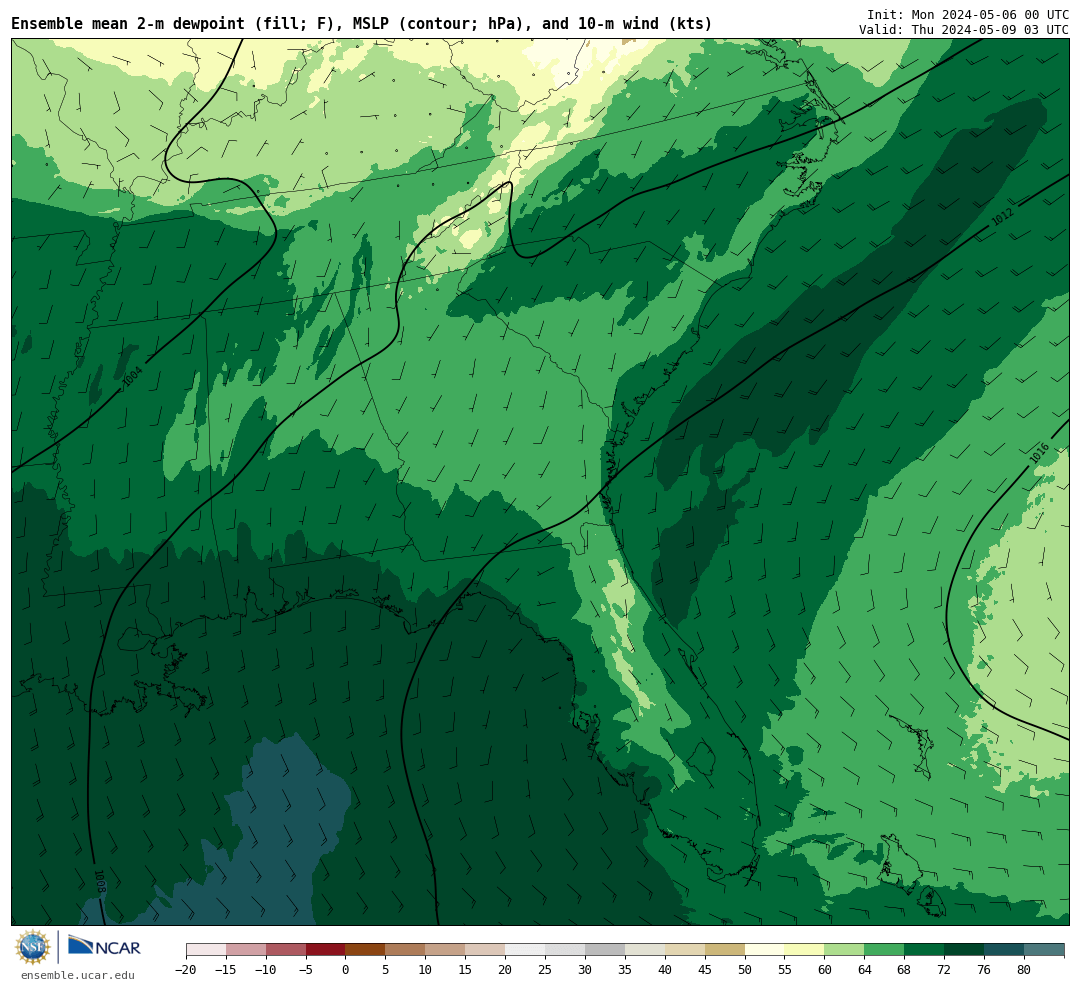Click the 1008 isobar contour label

click(100, 881)
